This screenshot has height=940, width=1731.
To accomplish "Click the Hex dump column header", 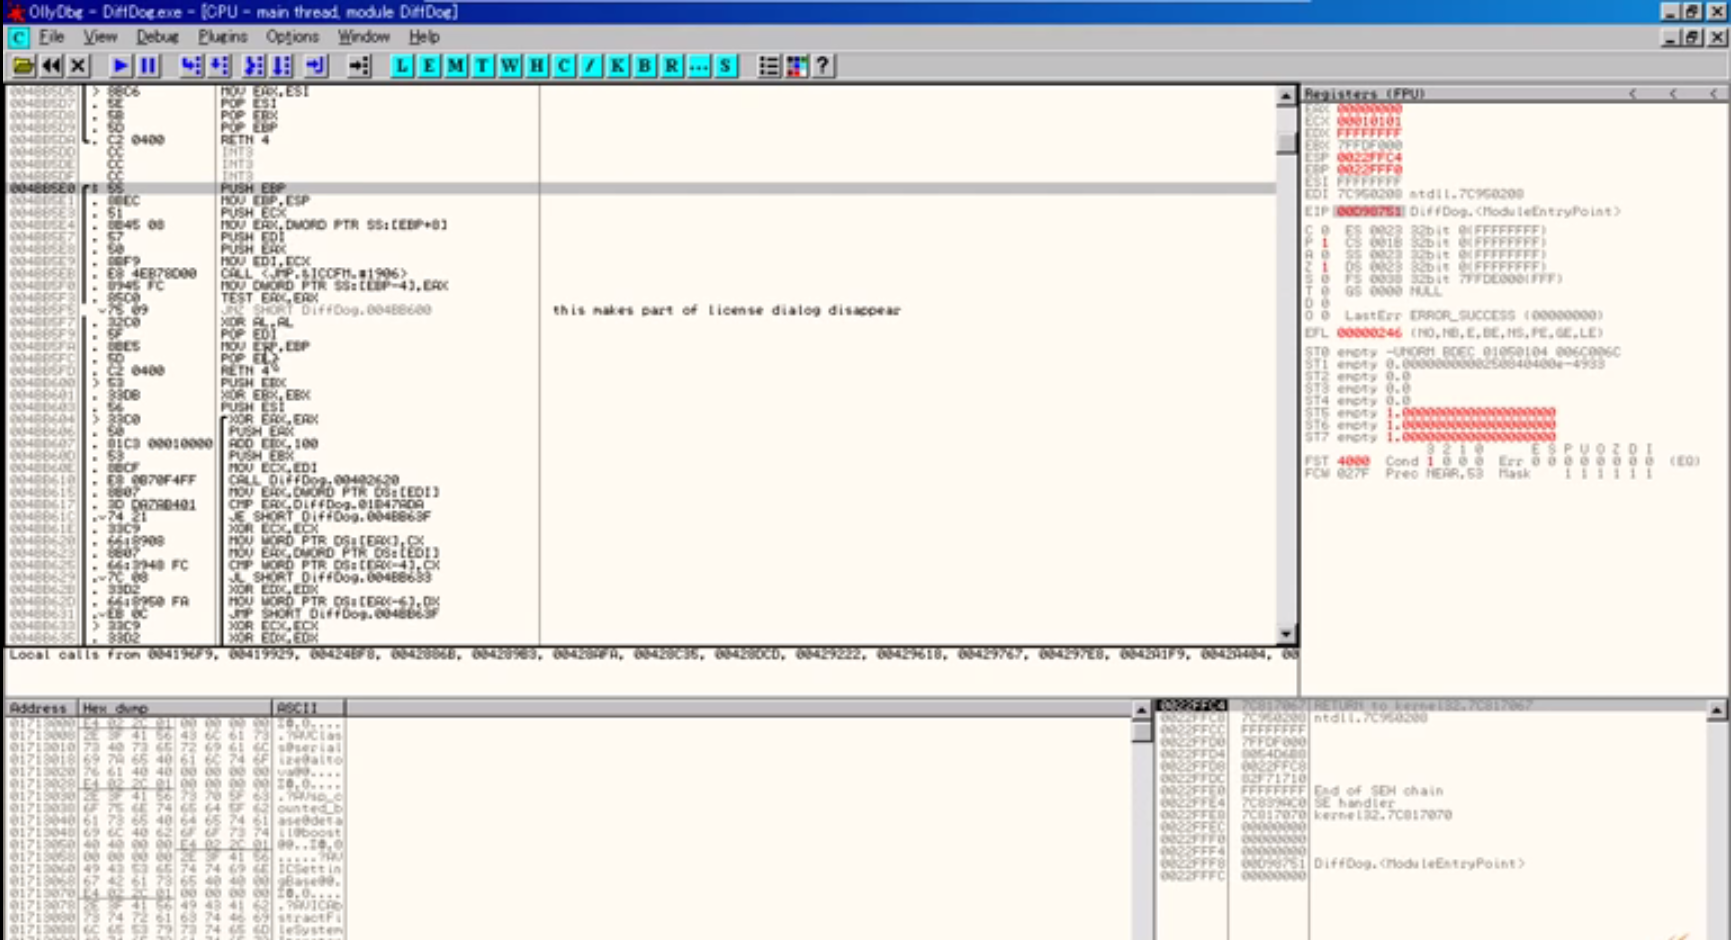I will tap(174, 708).
